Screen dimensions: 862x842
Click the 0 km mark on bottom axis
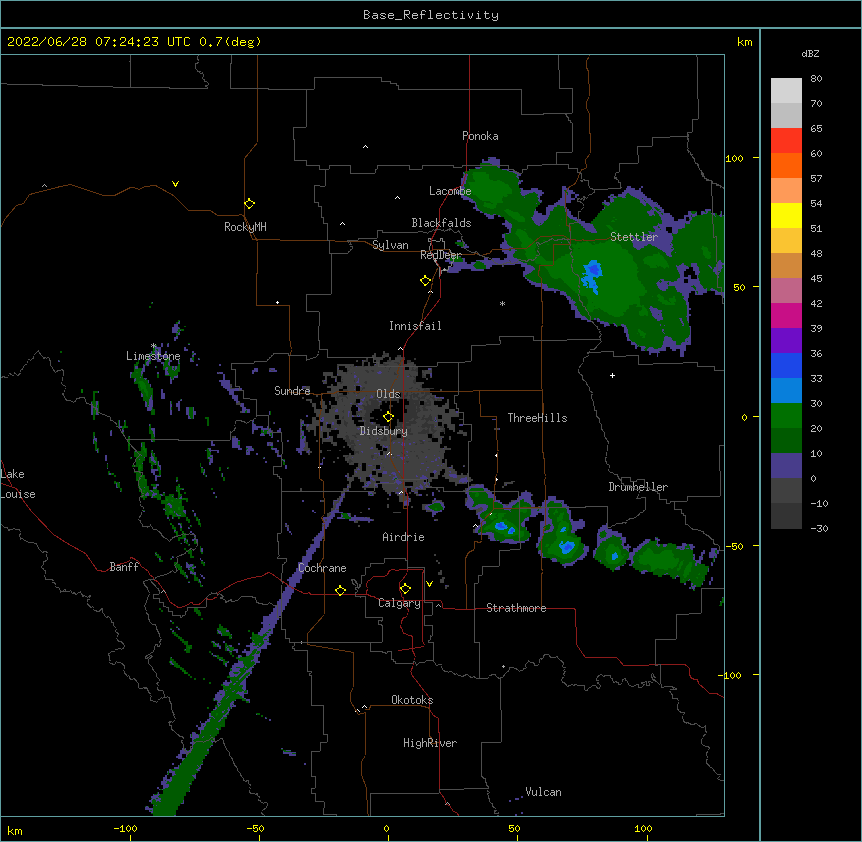click(x=386, y=828)
